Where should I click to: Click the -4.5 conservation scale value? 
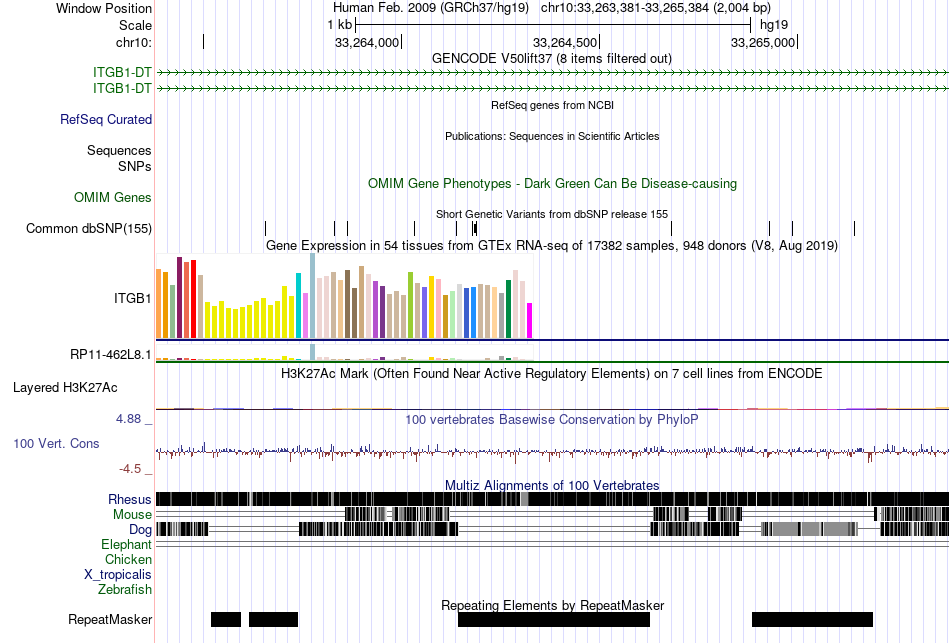(x=130, y=469)
